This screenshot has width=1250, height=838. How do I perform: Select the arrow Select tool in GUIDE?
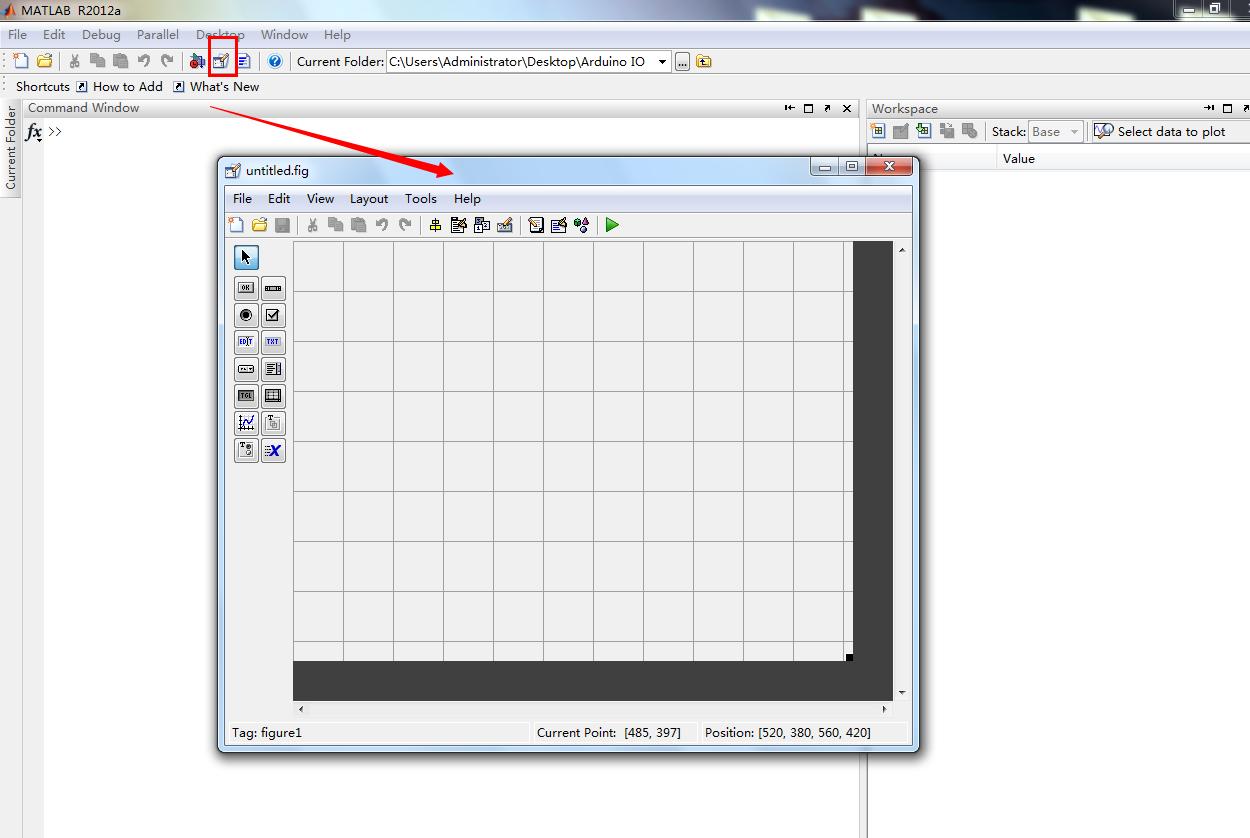pos(246,257)
